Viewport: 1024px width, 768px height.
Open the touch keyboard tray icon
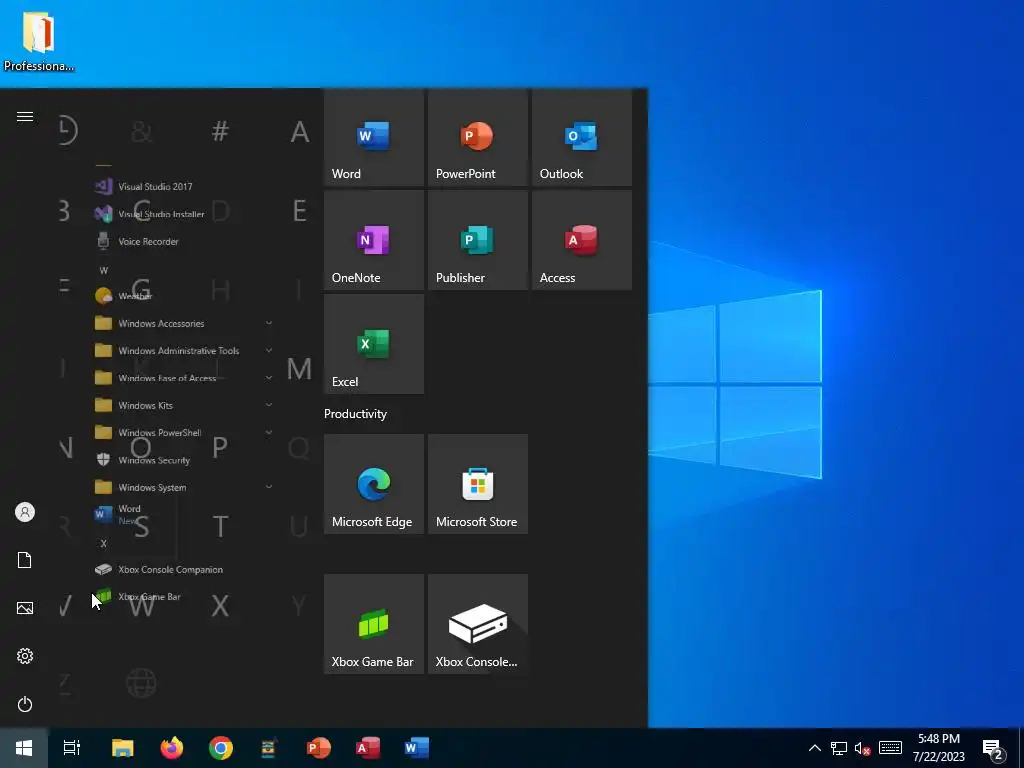890,748
